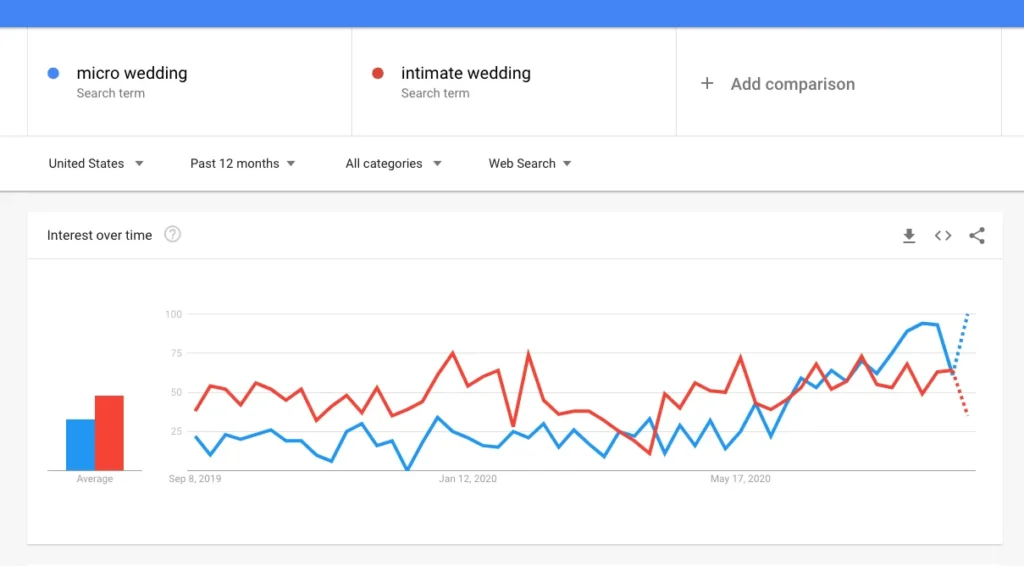The height and width of the screenshot is (566, 1024).
Task: Click the red Average bar
Action: pos(109,433)
